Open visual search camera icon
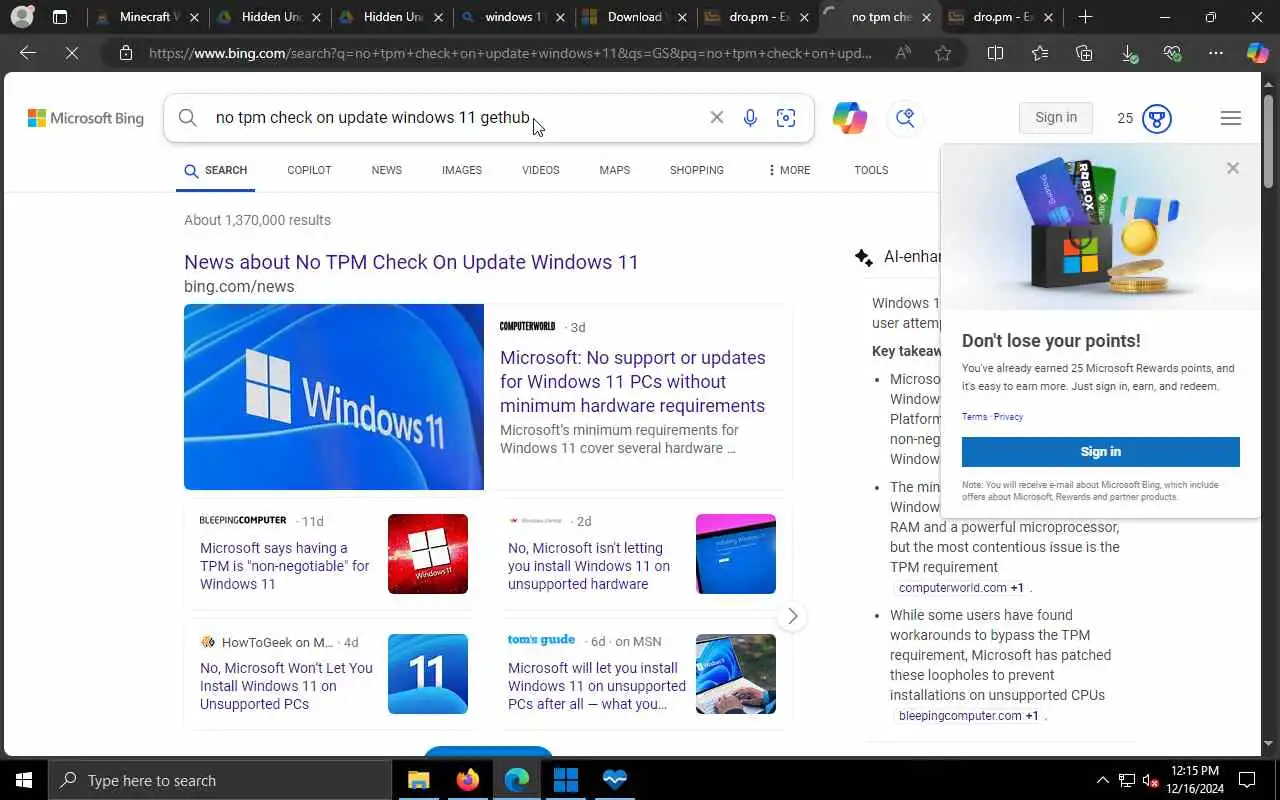Screen dimensions: 1280x800 (x=786, y=118)
